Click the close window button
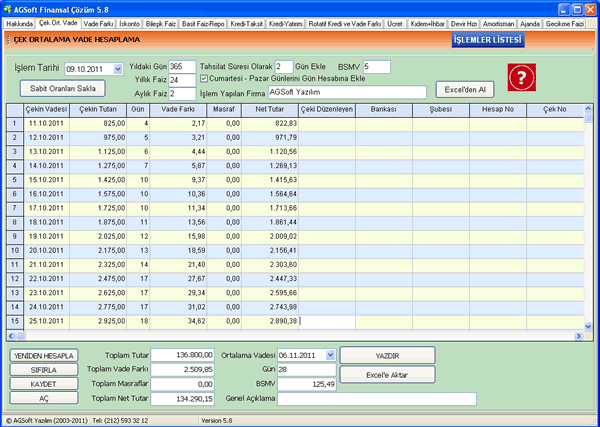600x427 pixels. pyautogui.click(x=589, y=7)
